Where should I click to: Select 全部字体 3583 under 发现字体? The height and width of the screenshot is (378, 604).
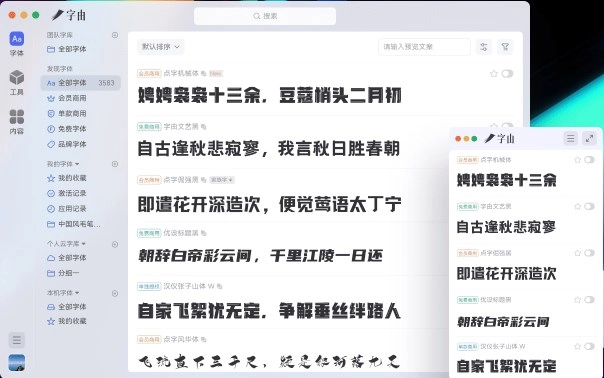80,83
